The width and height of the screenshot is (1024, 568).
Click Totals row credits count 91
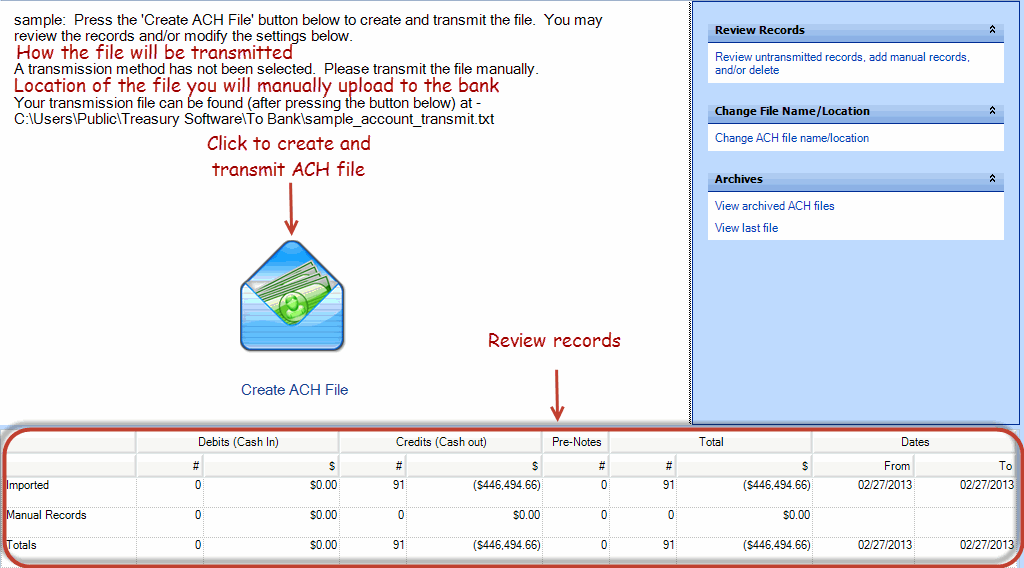coord(398,545)
